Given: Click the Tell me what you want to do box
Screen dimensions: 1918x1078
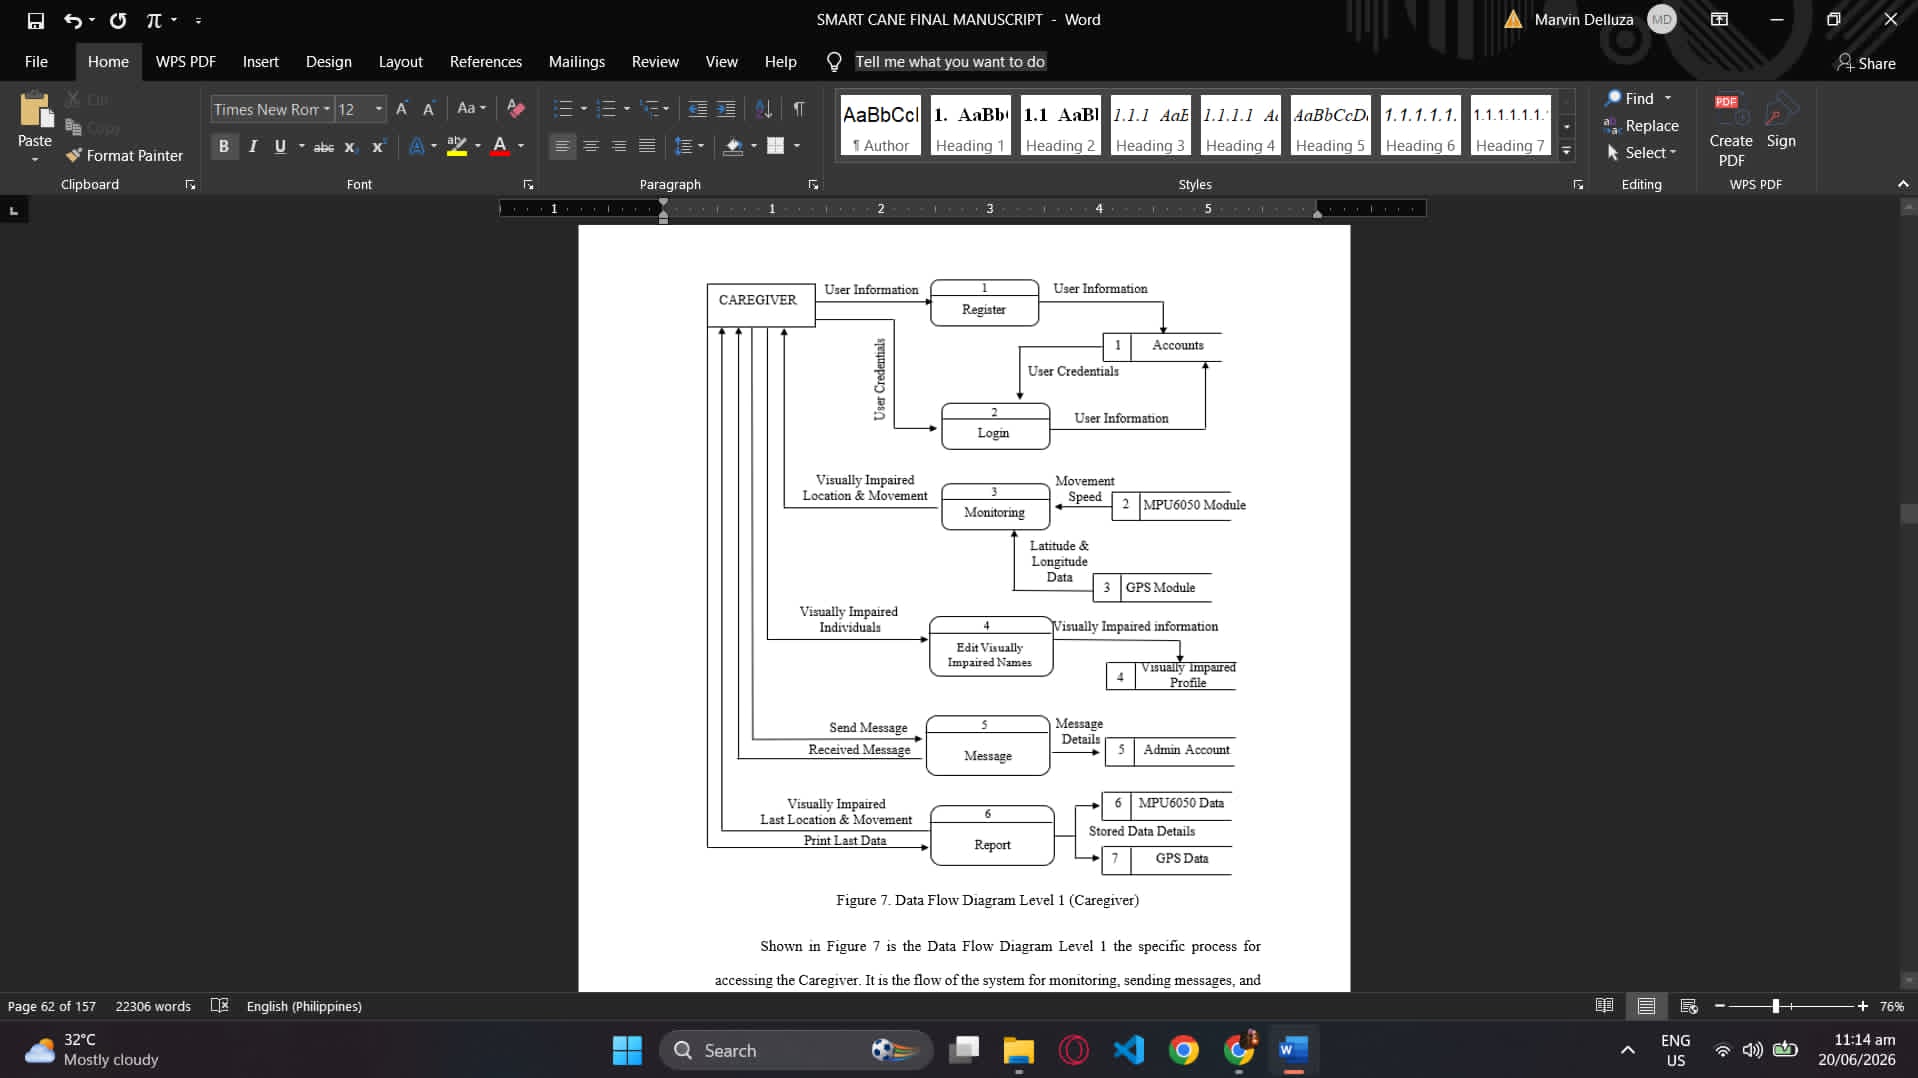Looking at the screenshot, I should pos(949,62).
